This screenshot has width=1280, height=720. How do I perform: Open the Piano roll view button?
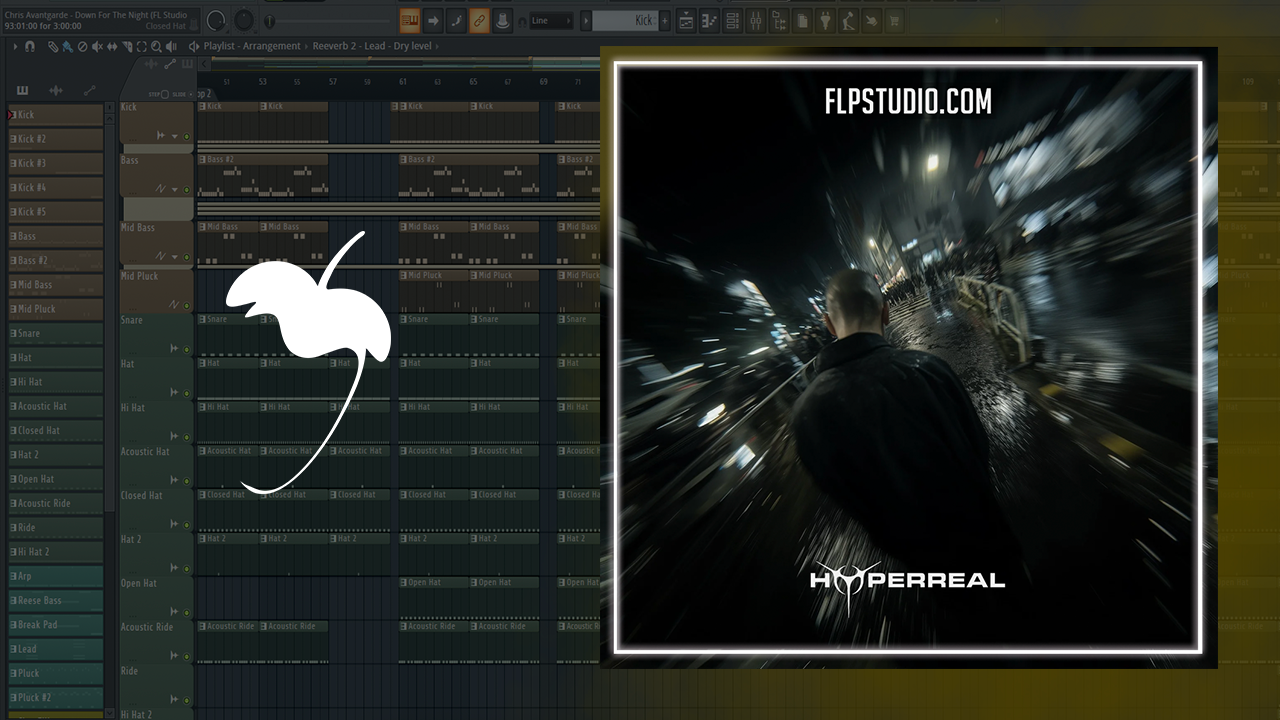pyautogui.click(x=710, y=21)
